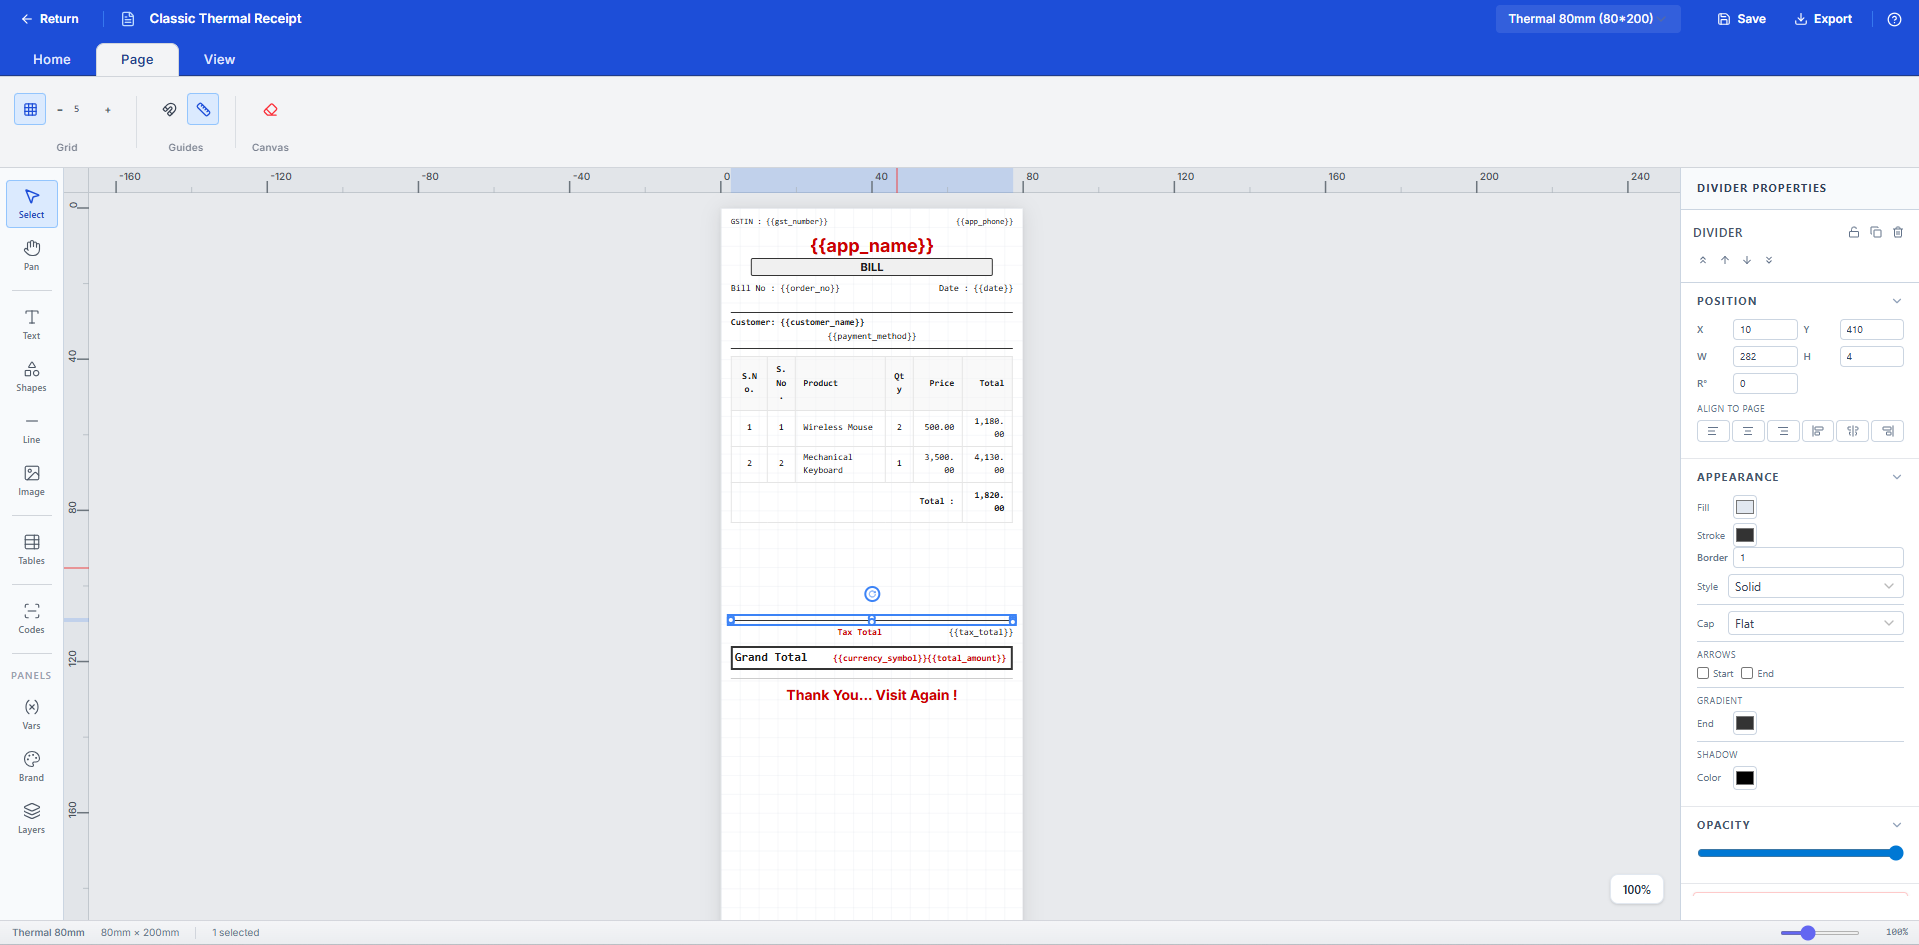Open the Cap dropdown showing Flat

click(x=1814, y=624)
